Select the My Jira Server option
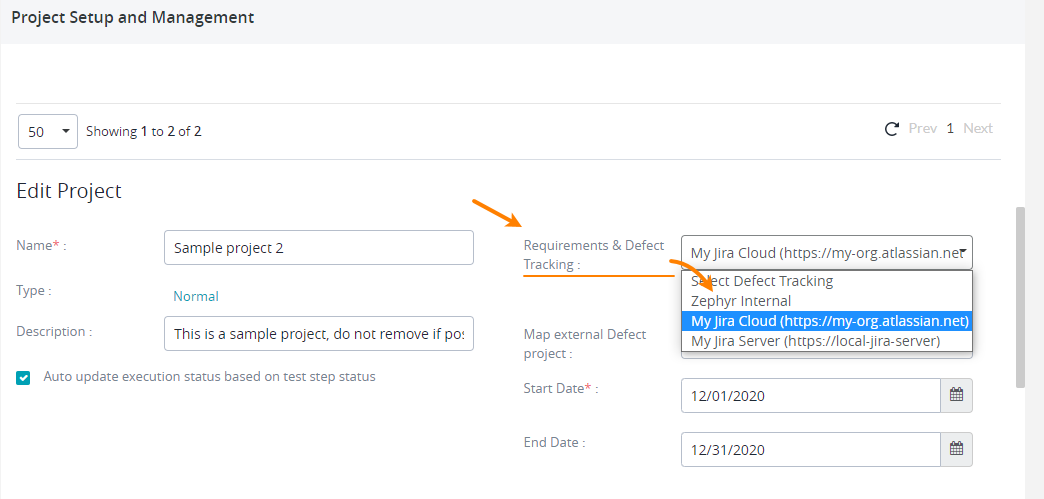The image size is (1044, 499). [x=815, y=341]
